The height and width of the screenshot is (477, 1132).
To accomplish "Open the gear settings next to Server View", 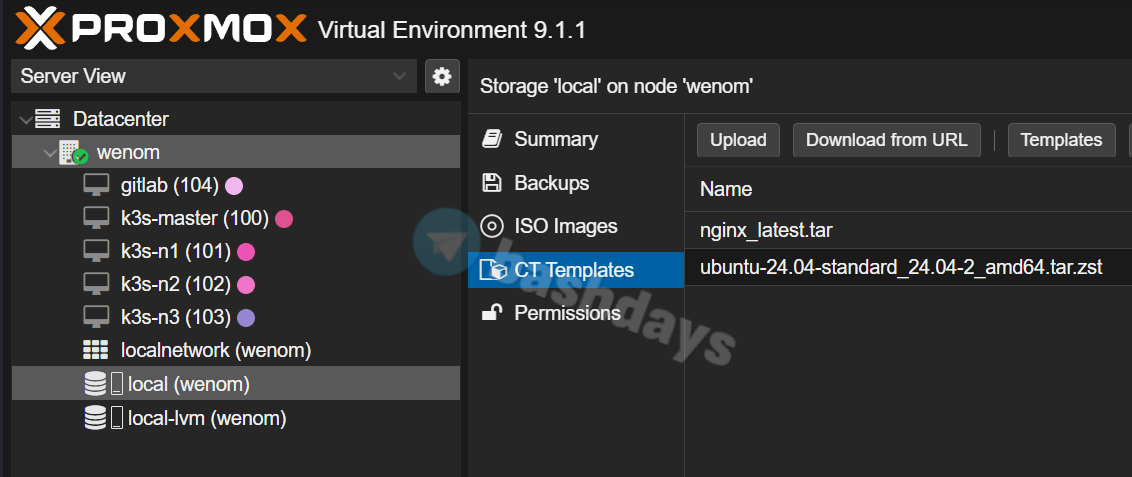I will (441, 76).
